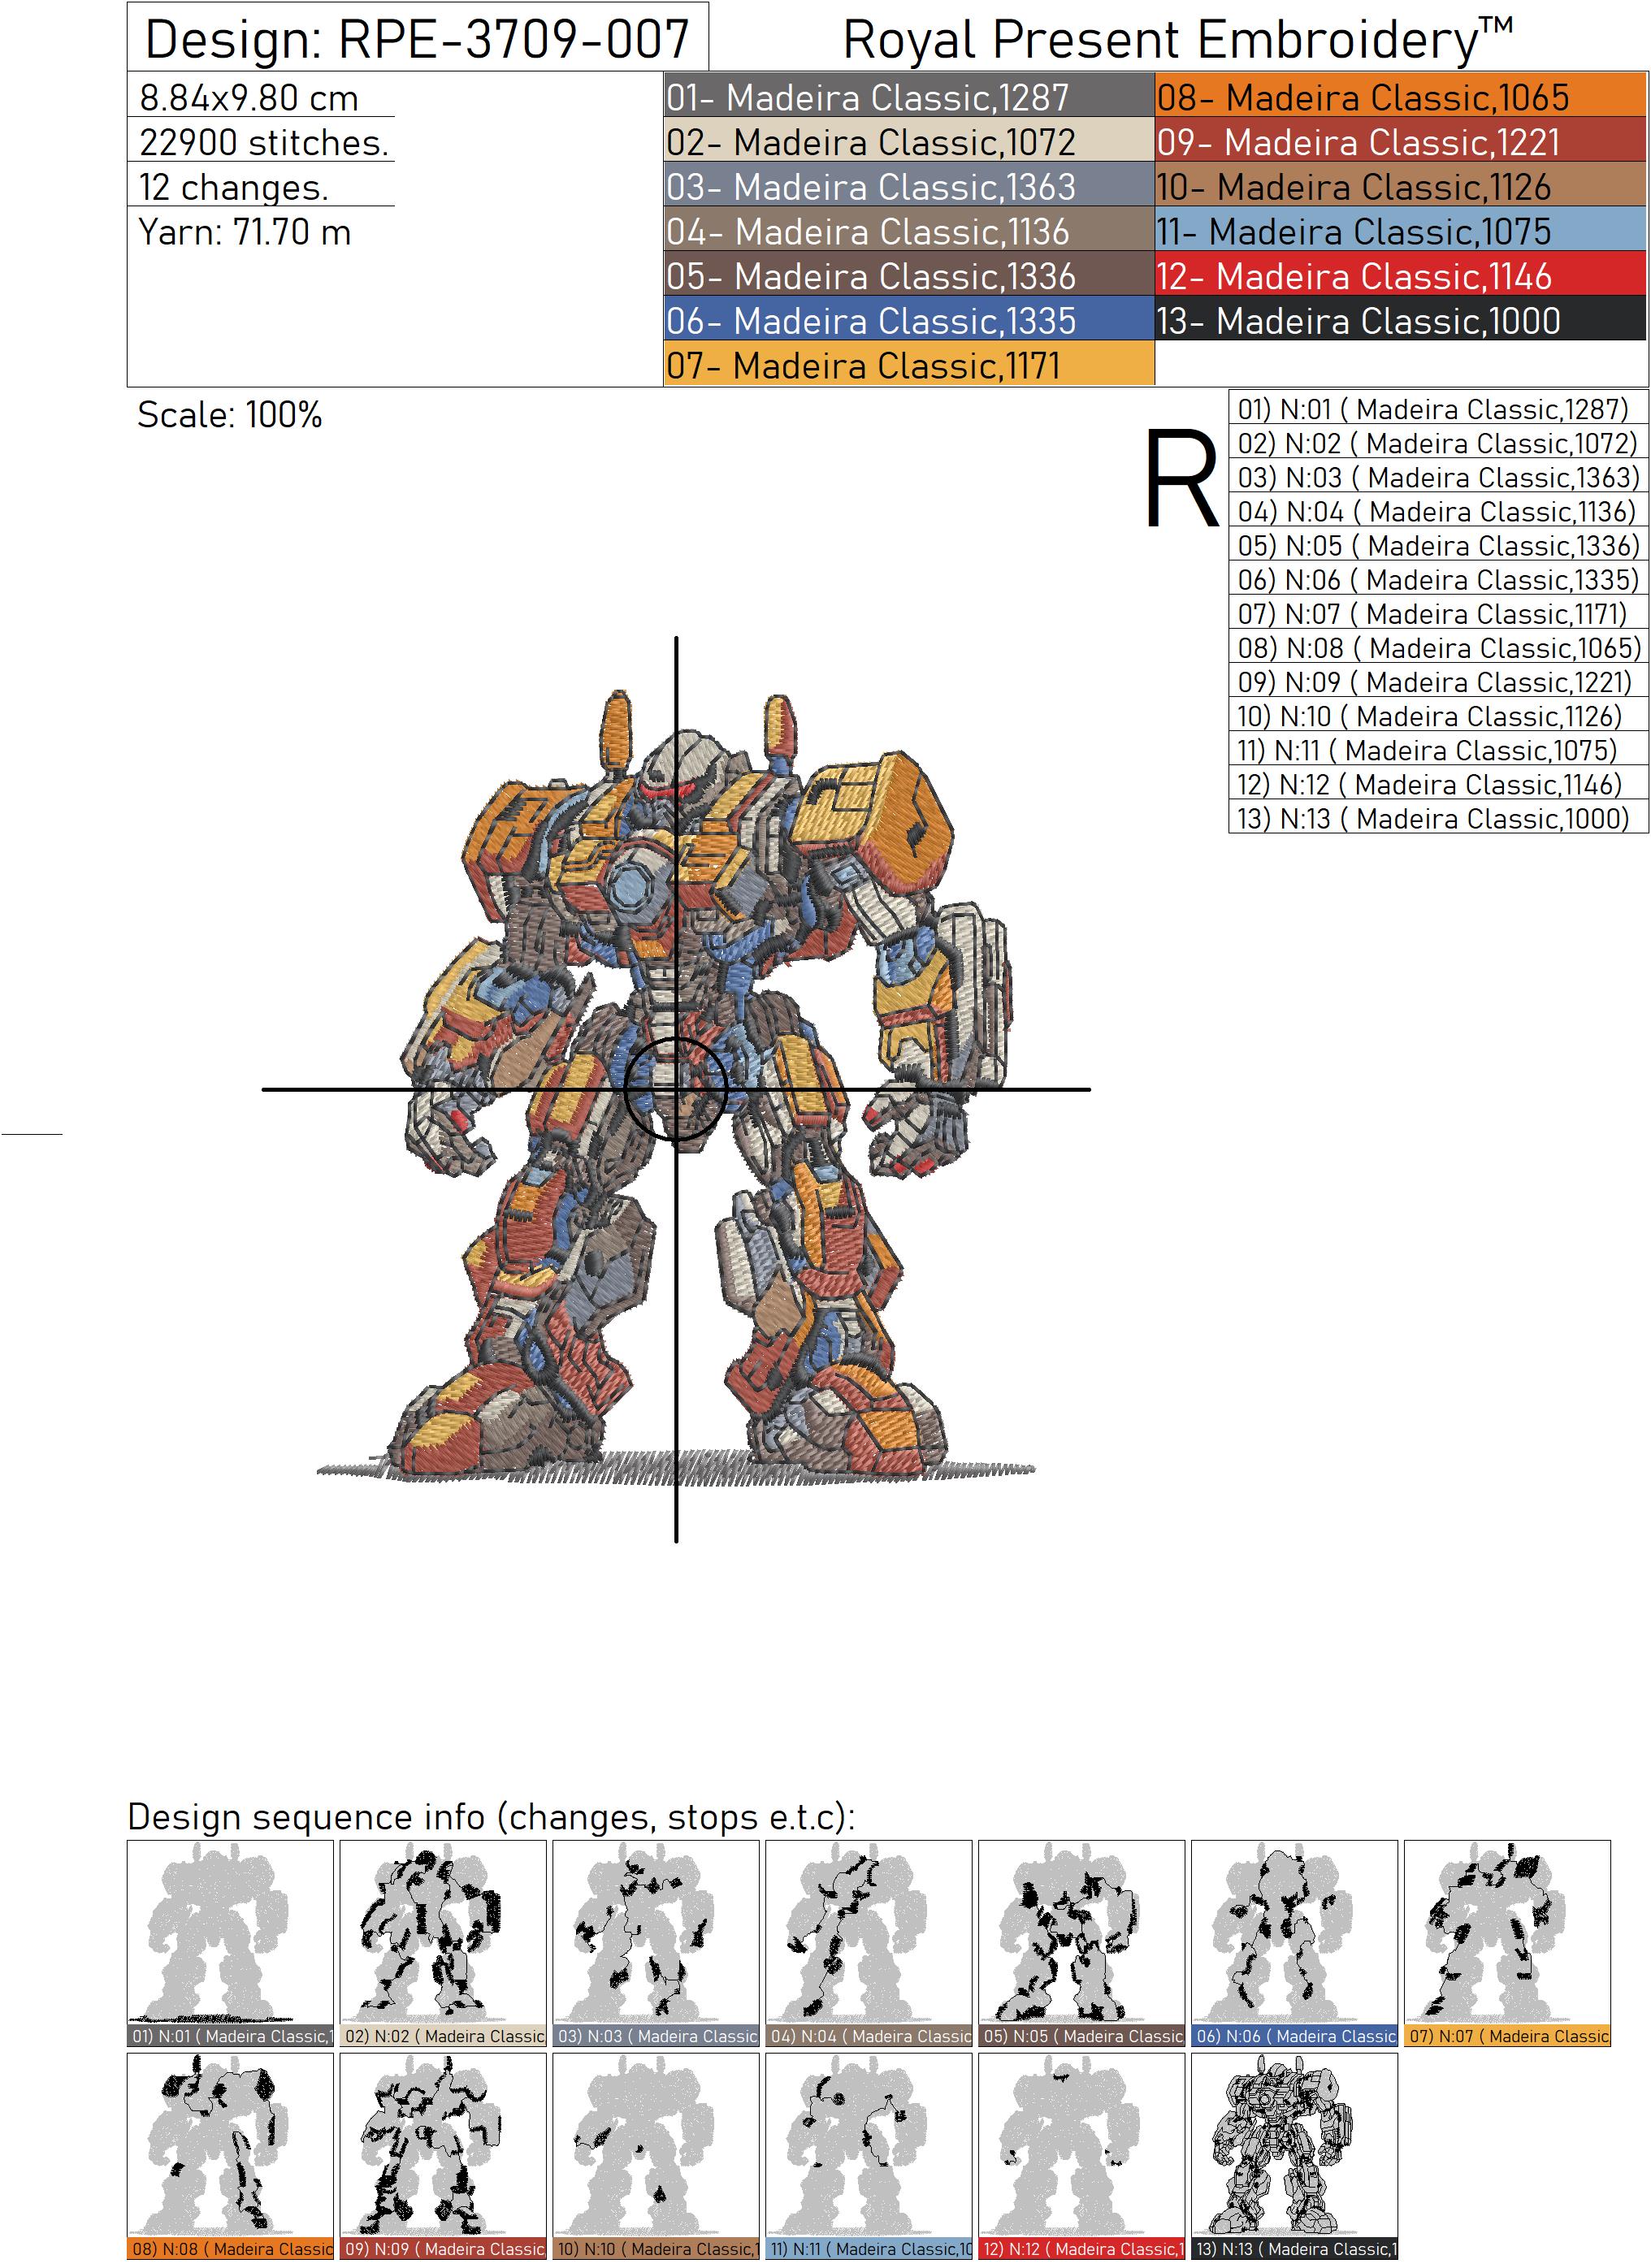Open outline thumbnail 13) N:13
The width and height of the screenshot is (1651, 2268).
(1295, 2156)
